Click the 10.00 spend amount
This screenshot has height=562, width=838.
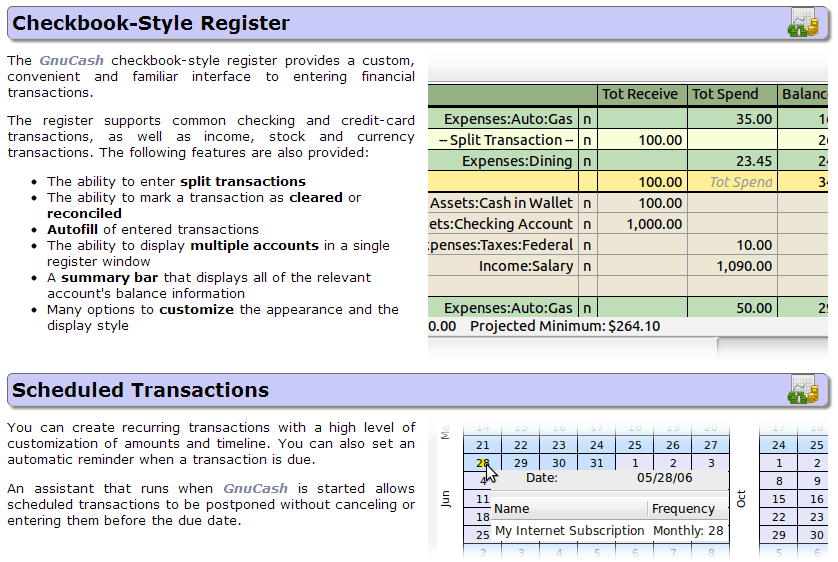pos(754,245)
